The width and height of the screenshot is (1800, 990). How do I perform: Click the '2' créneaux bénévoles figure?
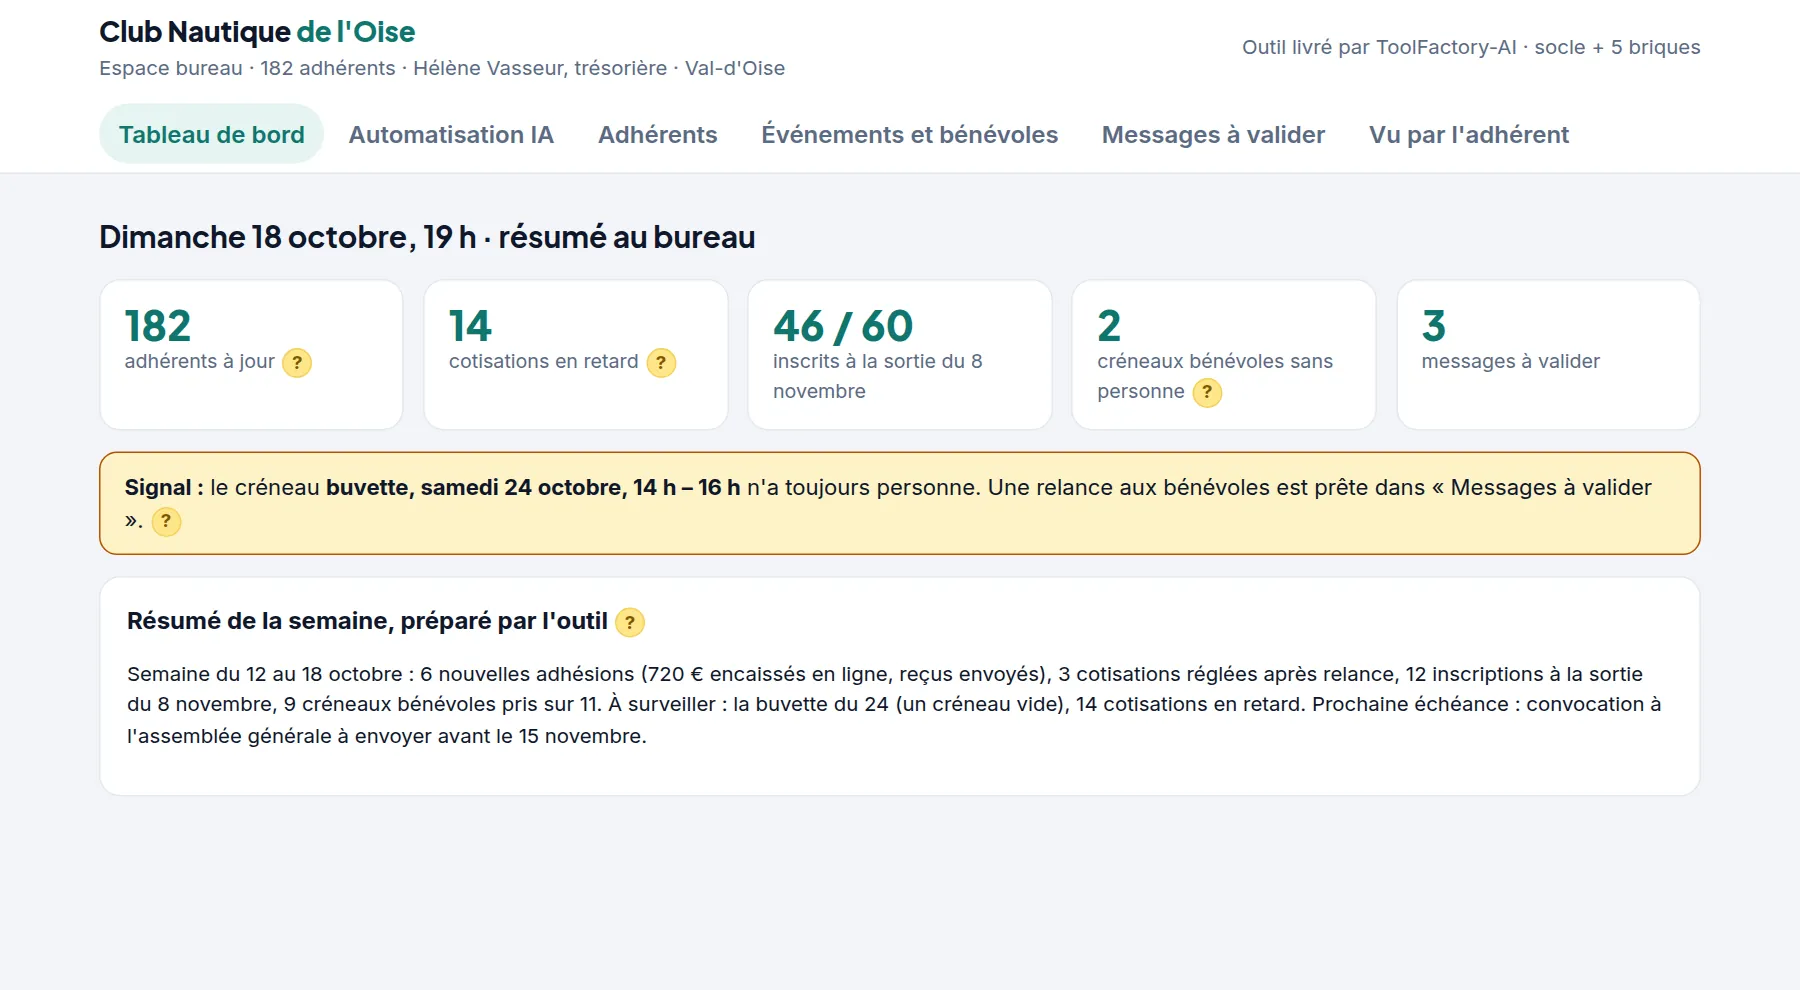[x=1109, y=326]
